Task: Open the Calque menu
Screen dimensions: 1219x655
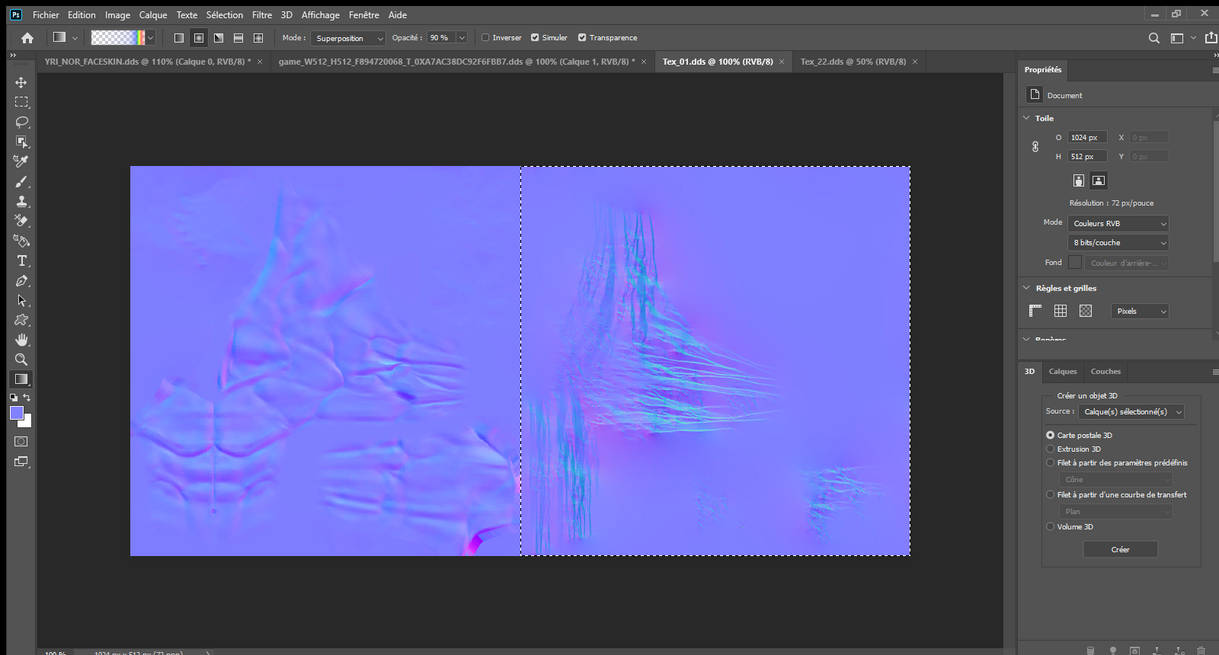Action: pos(153,15)
